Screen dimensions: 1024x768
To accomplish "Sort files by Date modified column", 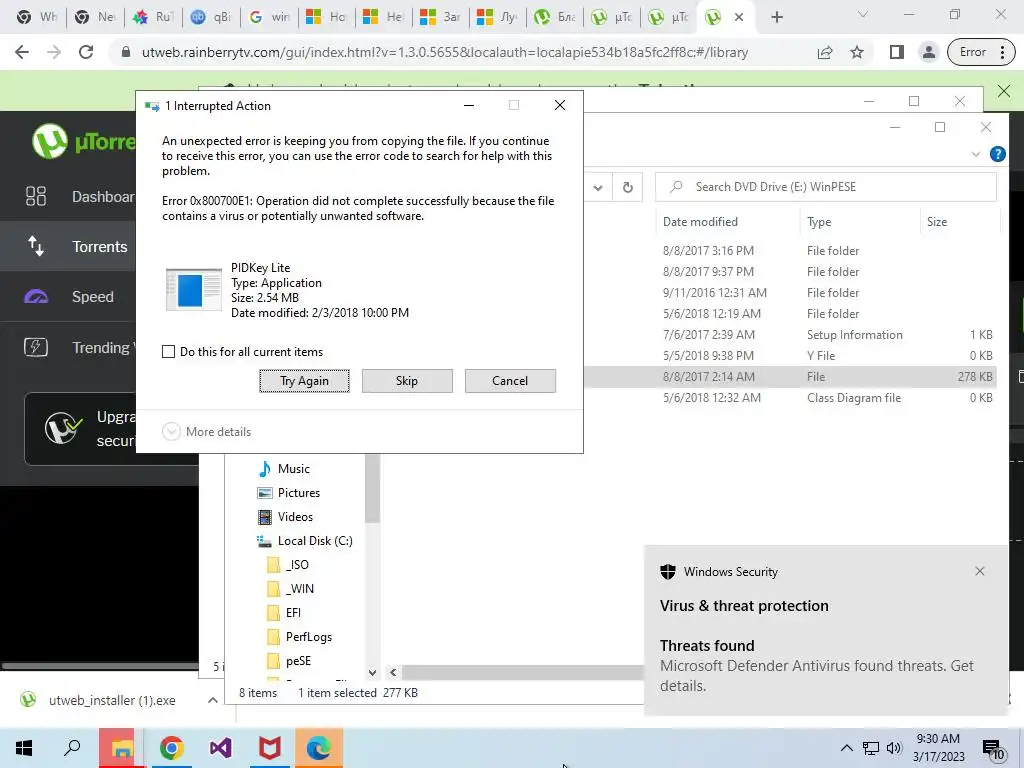I will pos(700,222).
